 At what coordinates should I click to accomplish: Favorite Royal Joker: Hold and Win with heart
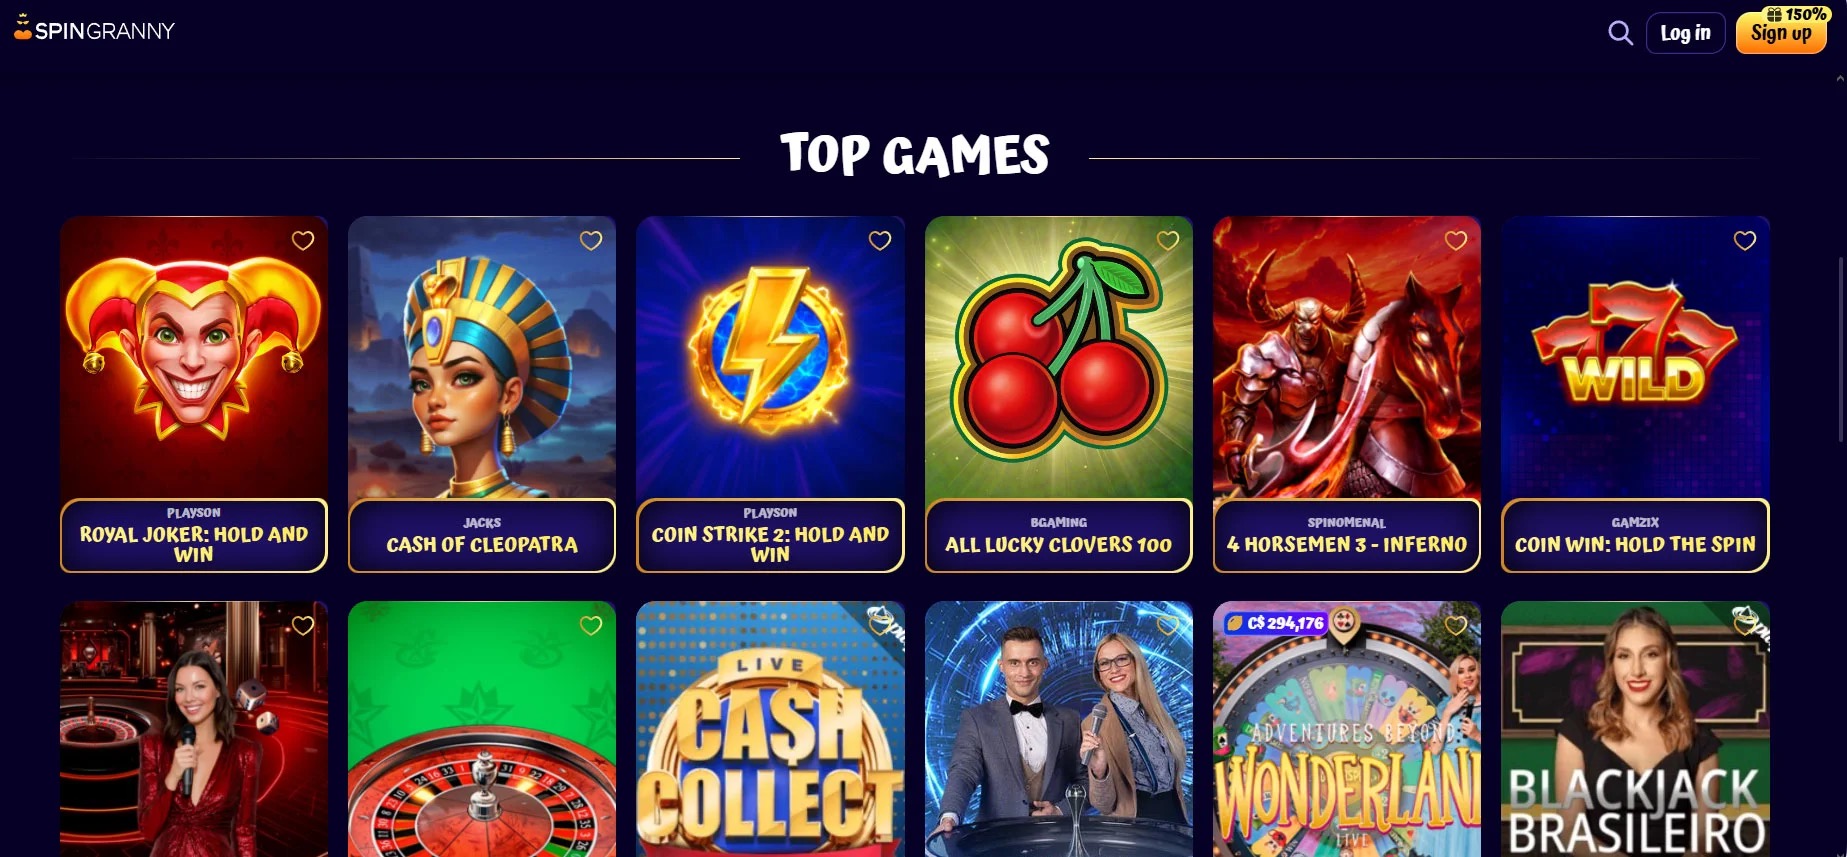[303, 240]
